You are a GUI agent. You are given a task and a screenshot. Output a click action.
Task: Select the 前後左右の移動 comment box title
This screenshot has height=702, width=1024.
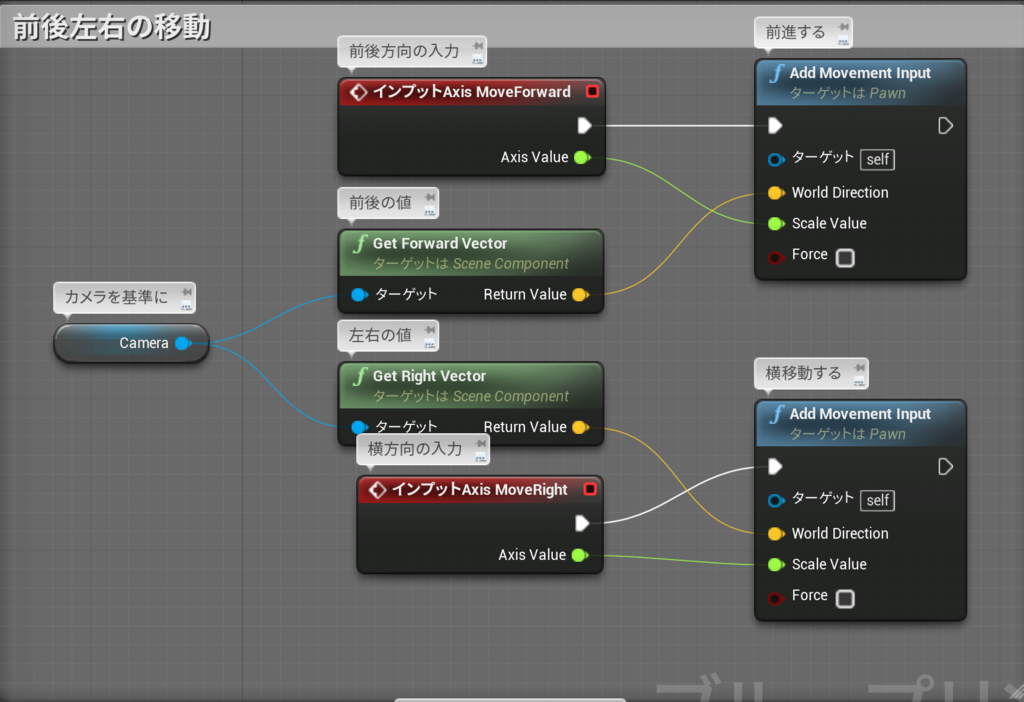(112, 27)
